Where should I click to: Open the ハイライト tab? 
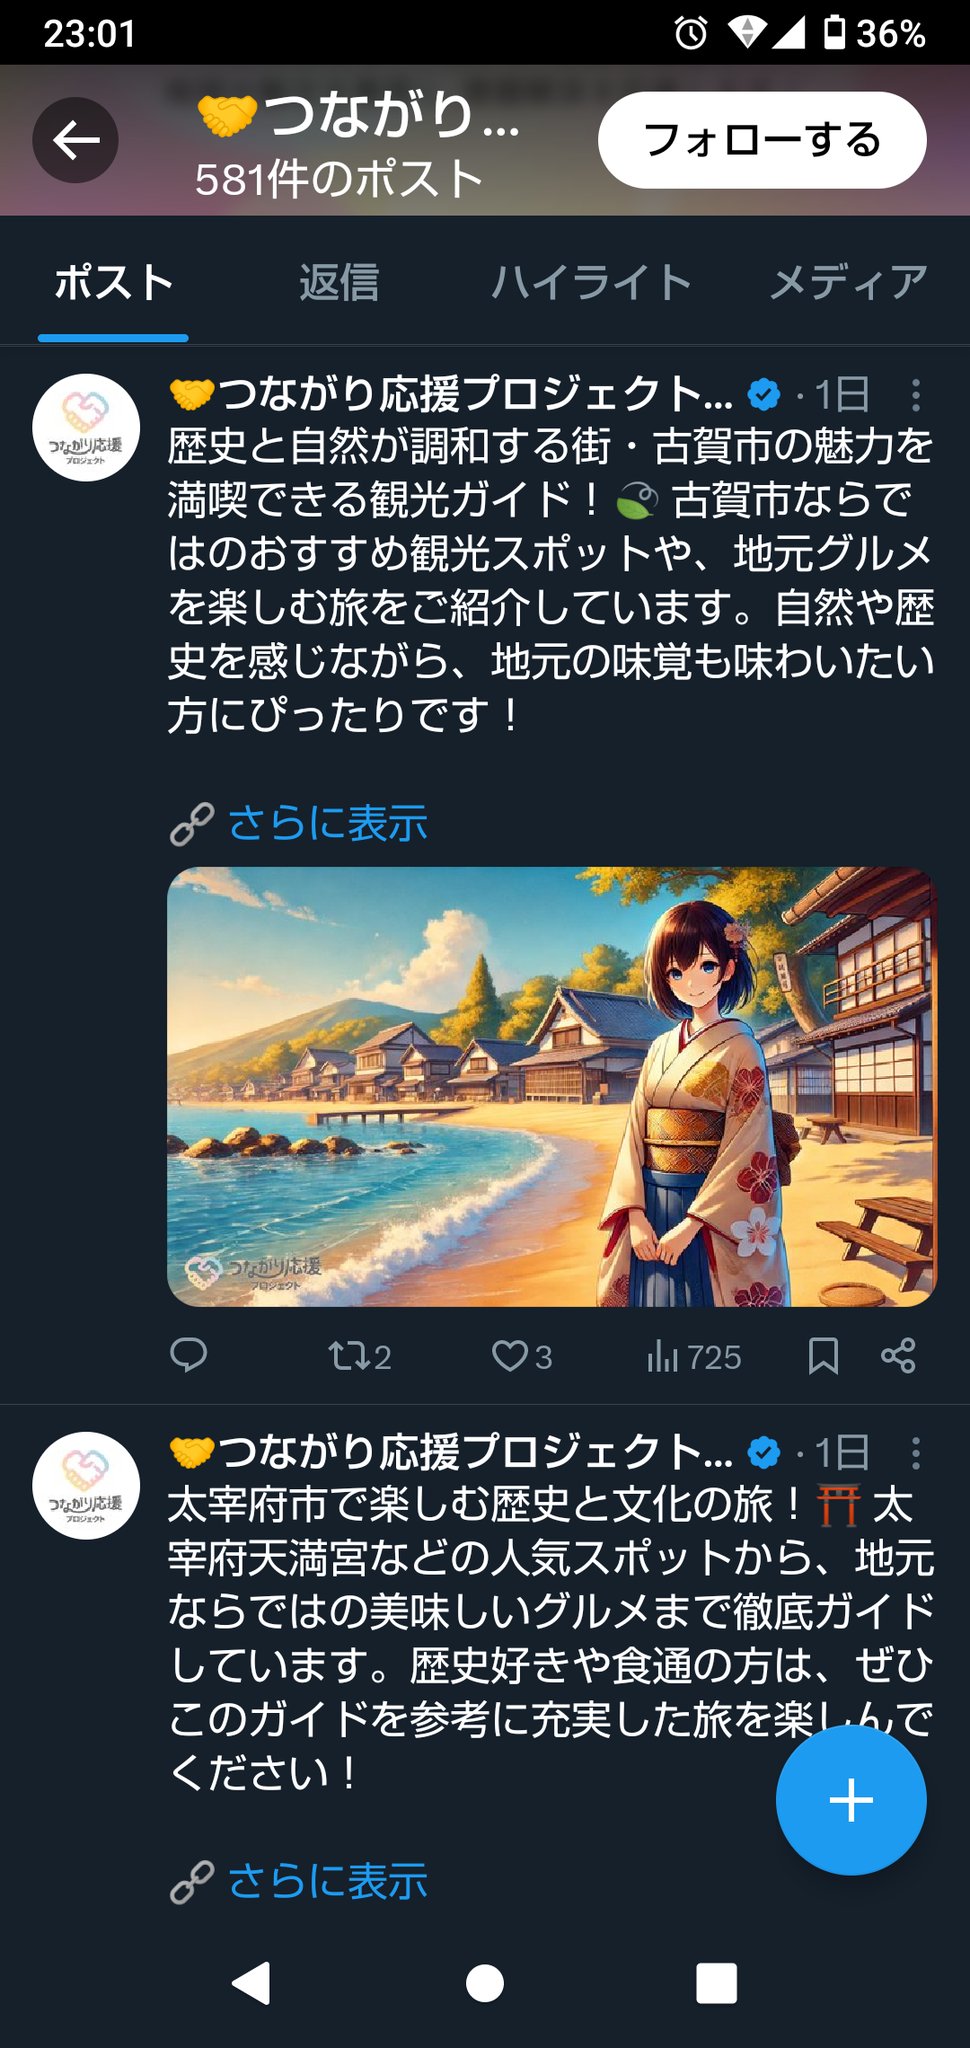click(591, 283)
